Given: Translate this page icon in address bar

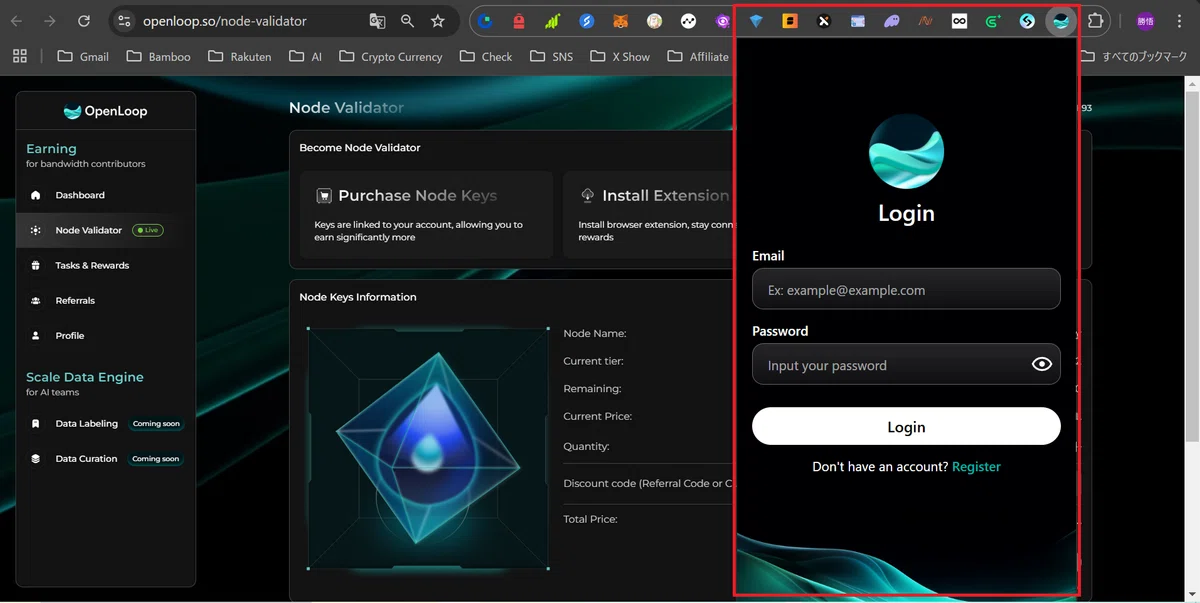Looking at the screenshot, I should [377, 21].
